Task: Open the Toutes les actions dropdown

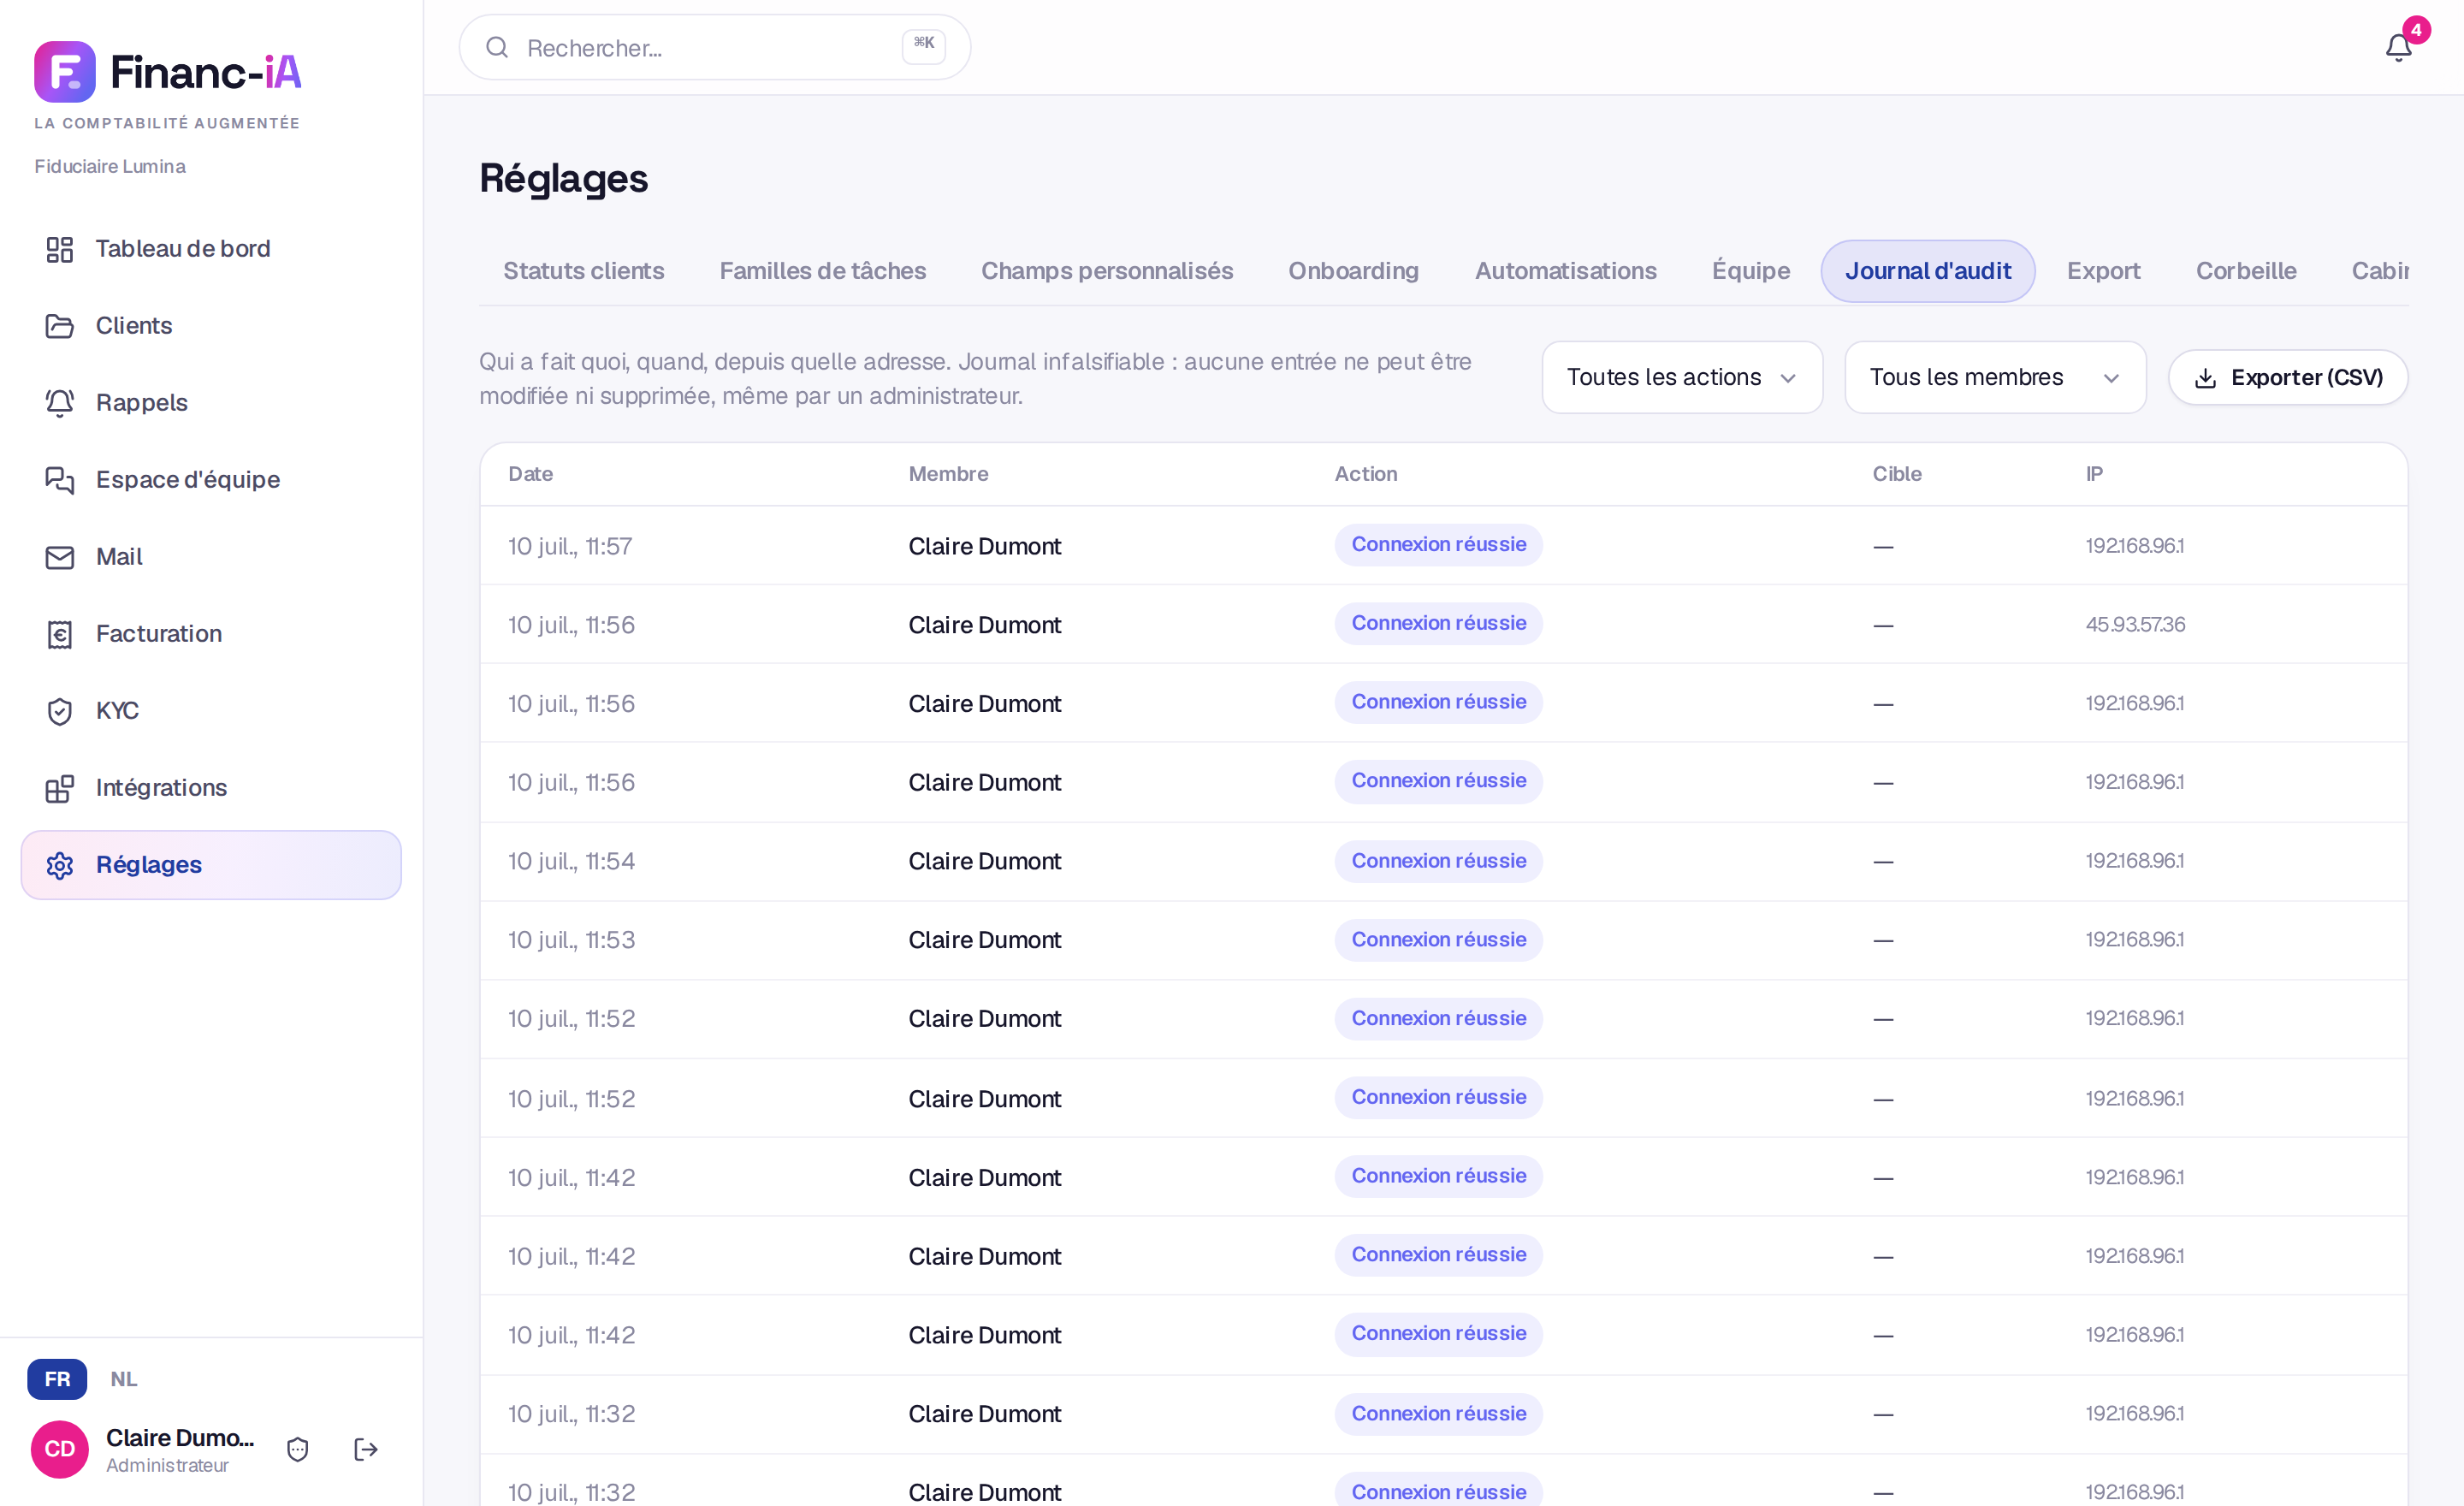Action: [x=1682, y=377]
